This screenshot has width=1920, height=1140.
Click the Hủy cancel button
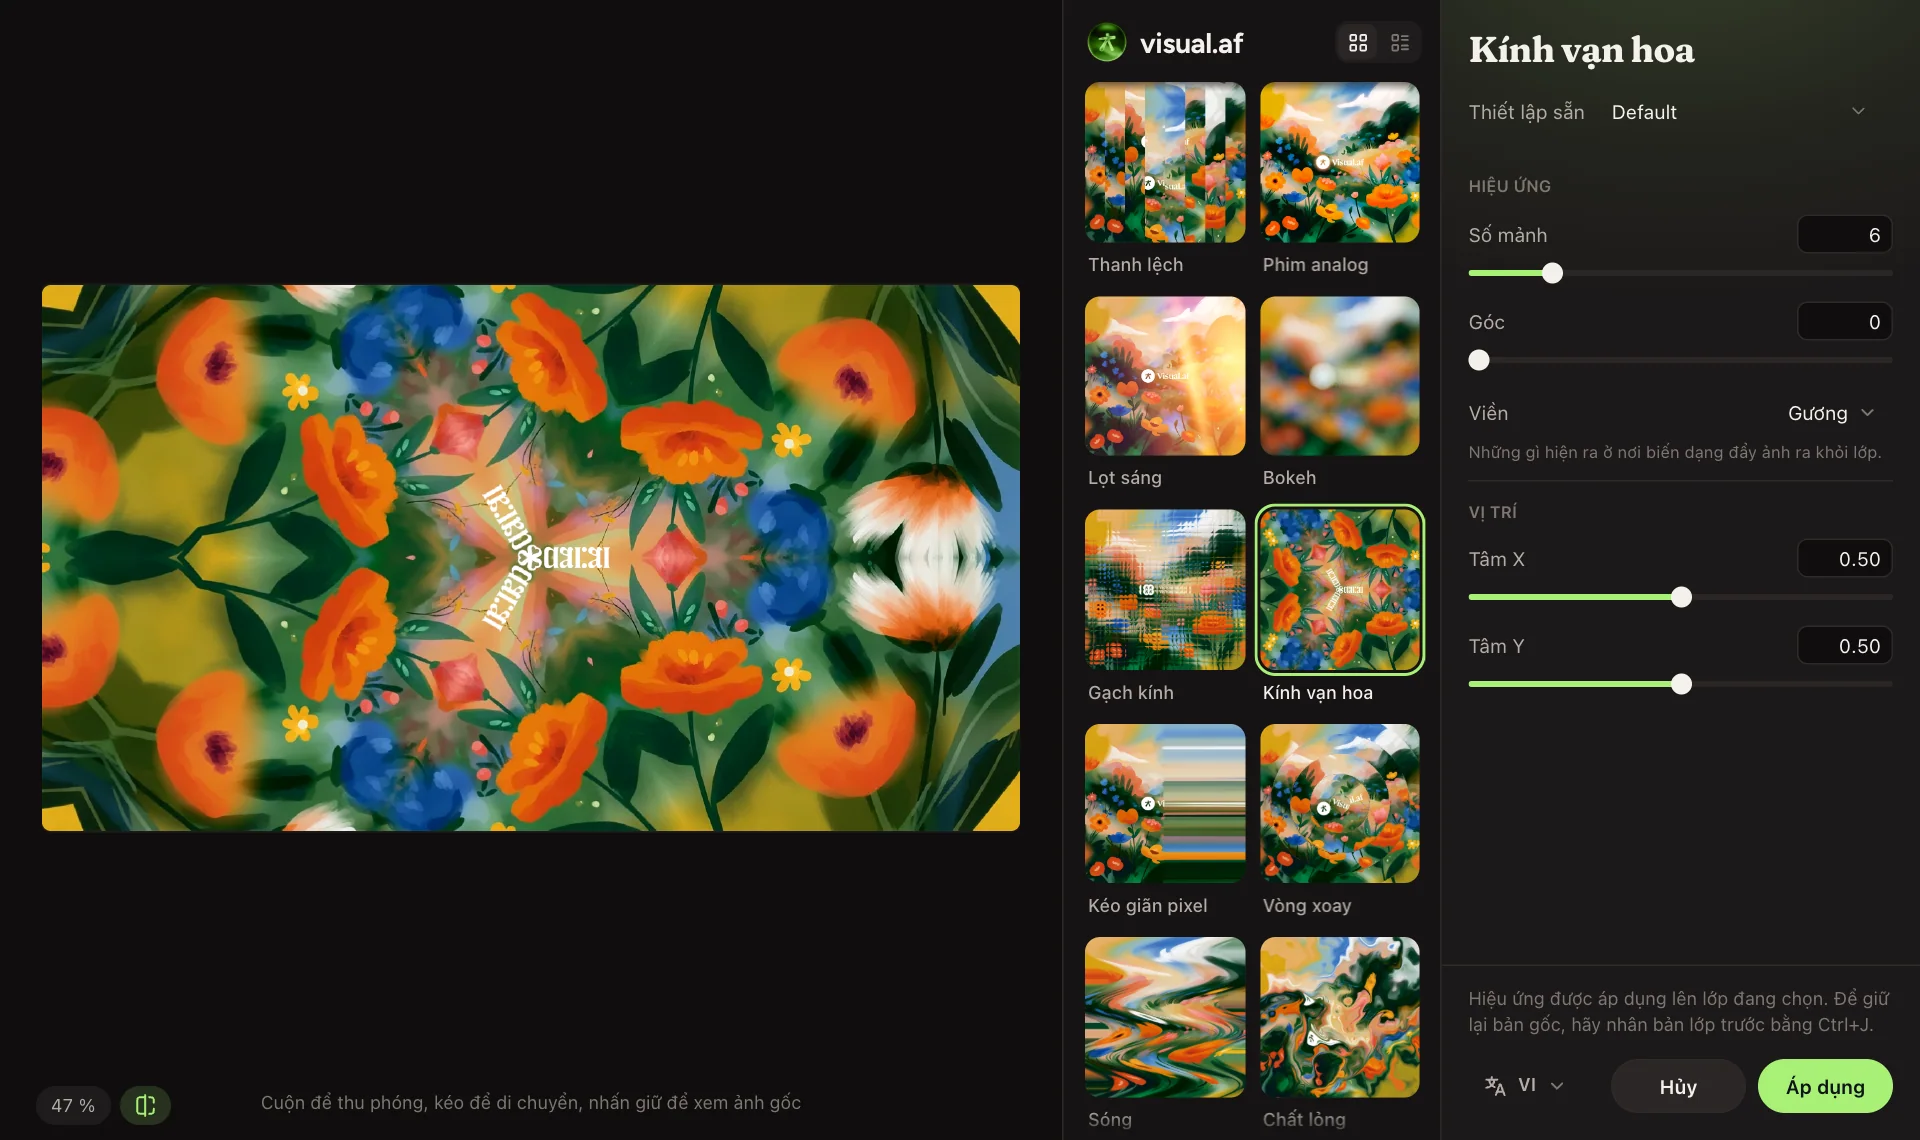coord(1677,1086)
